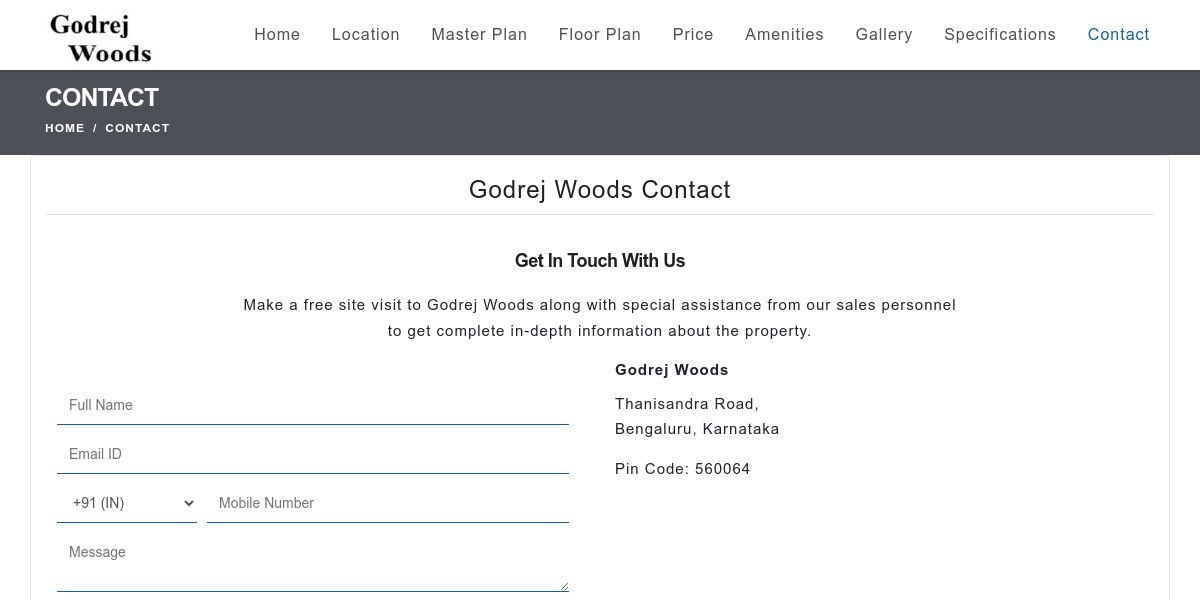
Task: Click the Godrej Woods logo
Action: coord(100,38)
